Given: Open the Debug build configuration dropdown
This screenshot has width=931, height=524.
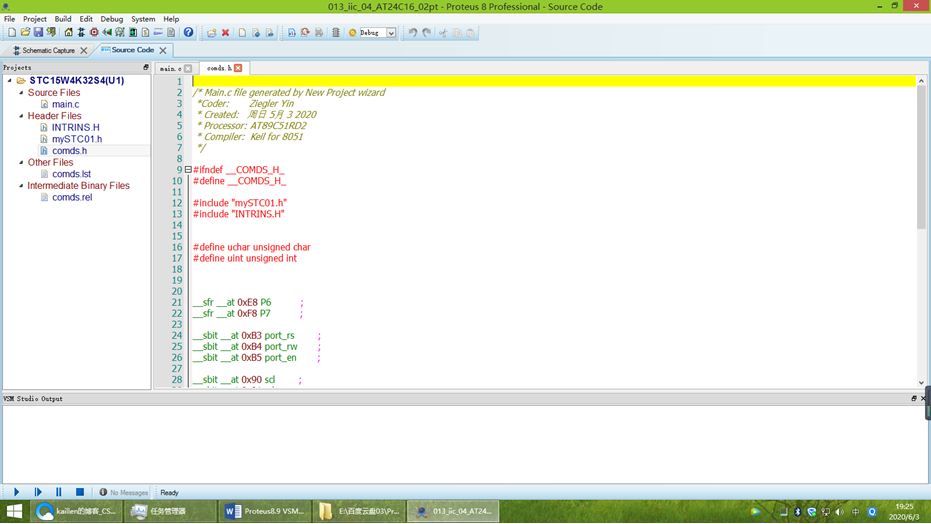Looking at the screenshot, I should [x=391, y=33].
